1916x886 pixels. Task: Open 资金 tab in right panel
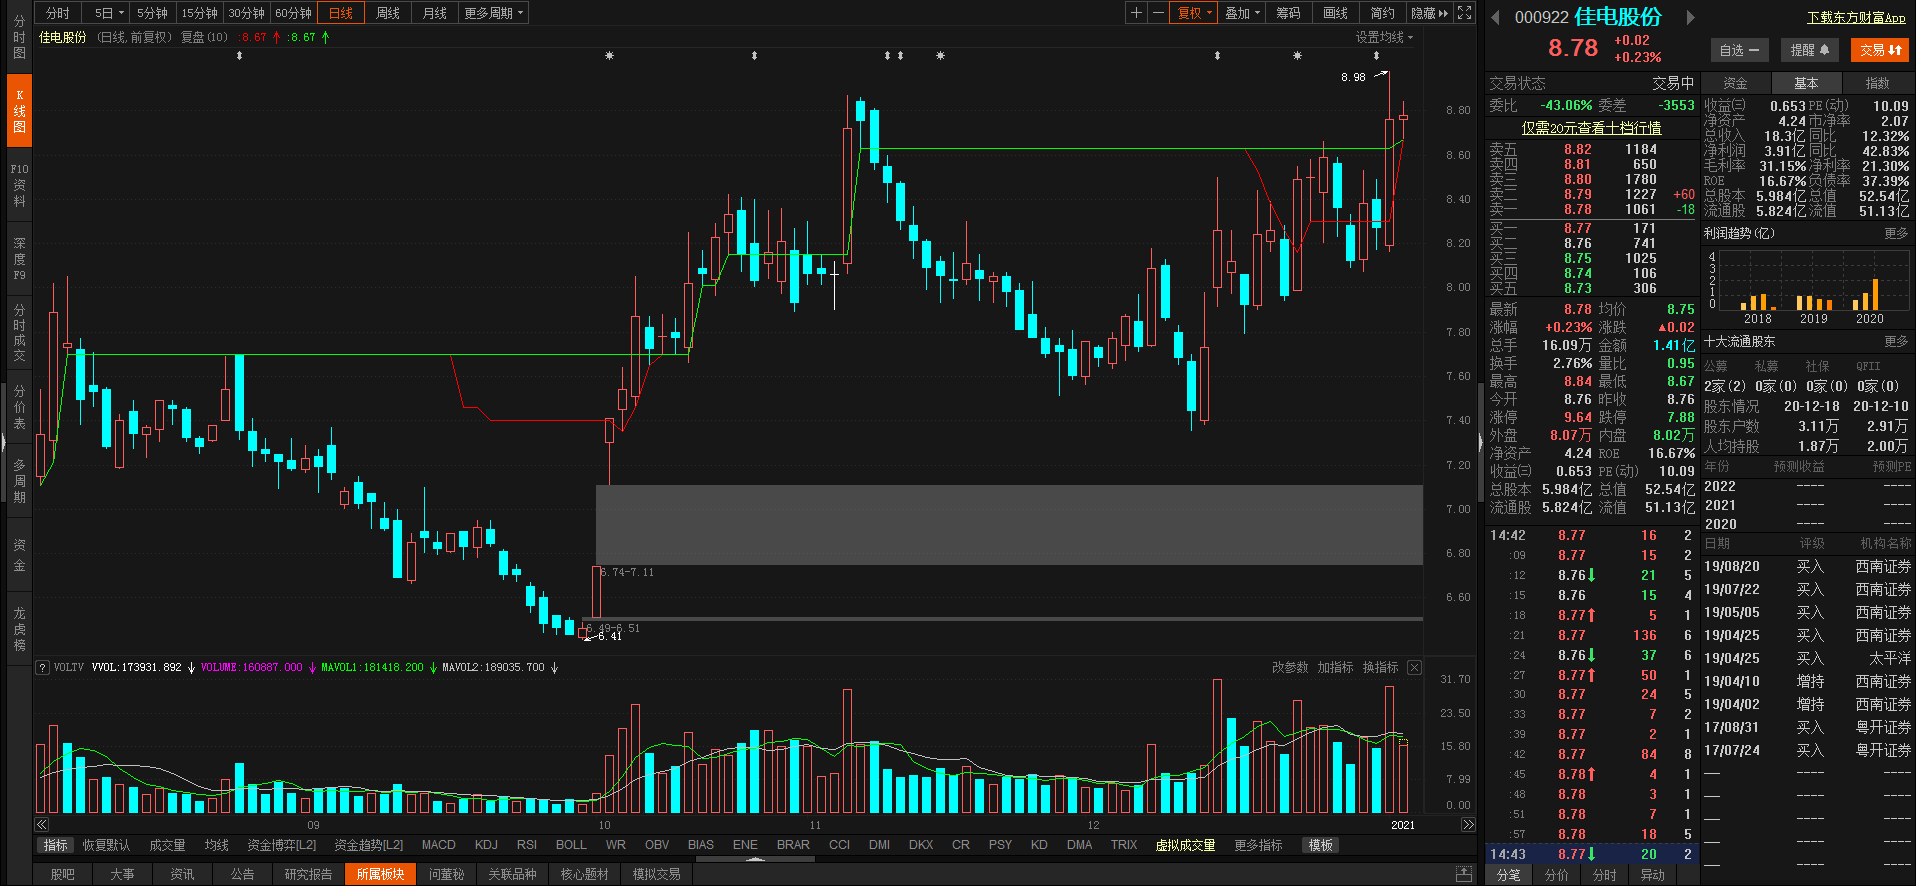pos(1736,83)
